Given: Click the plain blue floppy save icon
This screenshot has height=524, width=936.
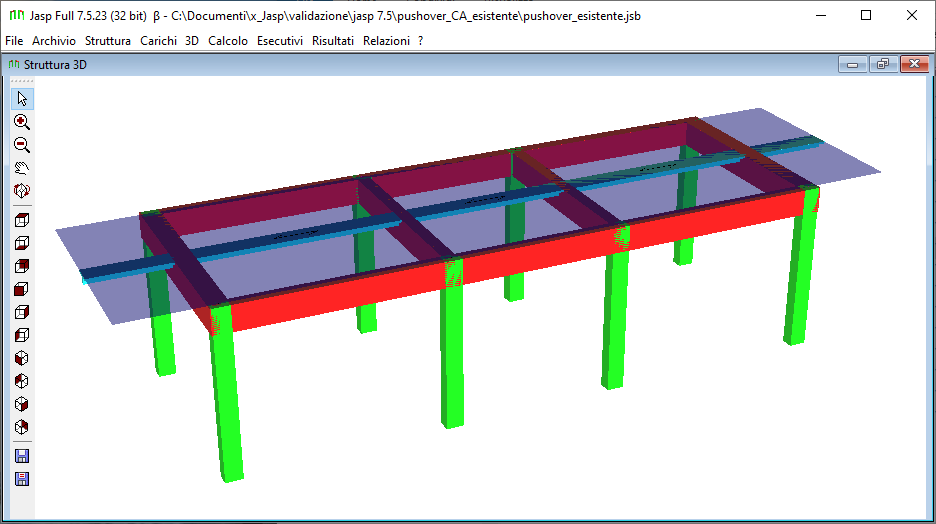Looking at the screenshot, I should pyautogui.click(x=22, y=457).
